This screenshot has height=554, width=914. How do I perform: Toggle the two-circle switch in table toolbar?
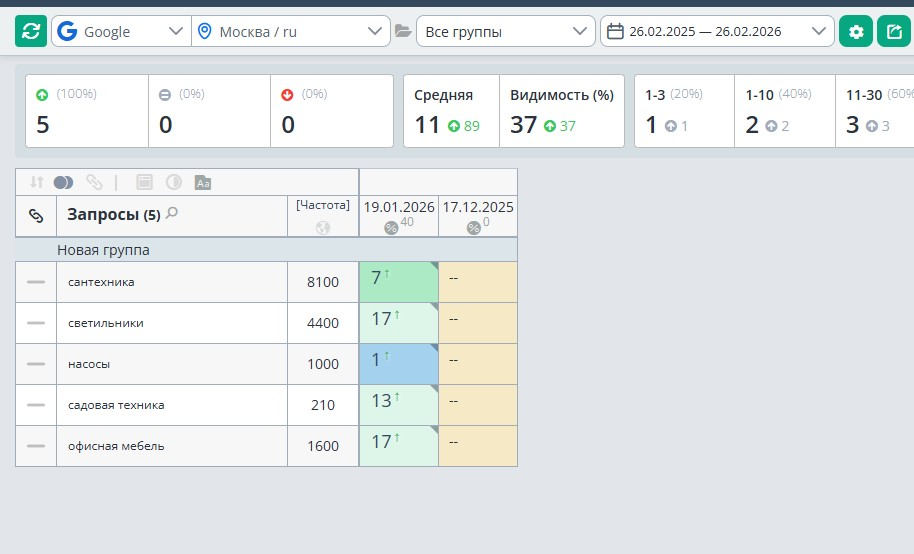[x=64, y=183]
